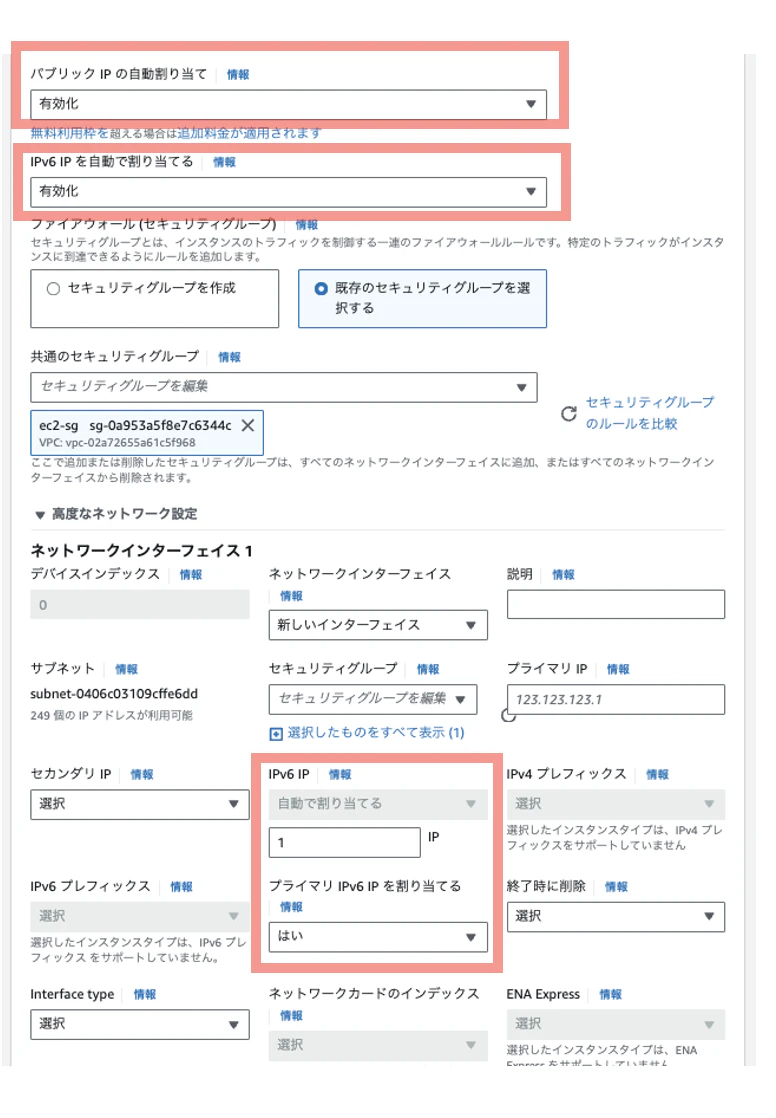Click 情報 link beside IPv6 IP label
The height and width of the screenshot is (1118, 776).
click(x=340, y=775)
